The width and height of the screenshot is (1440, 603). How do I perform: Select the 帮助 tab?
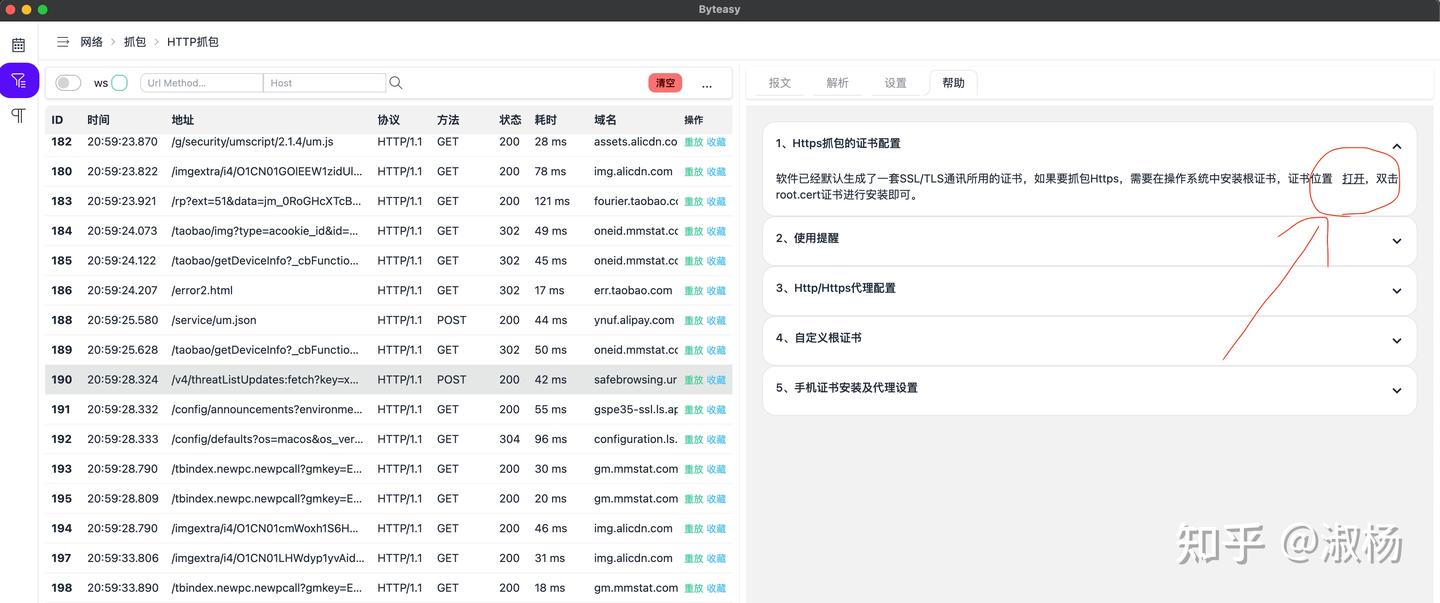(954, 83)
